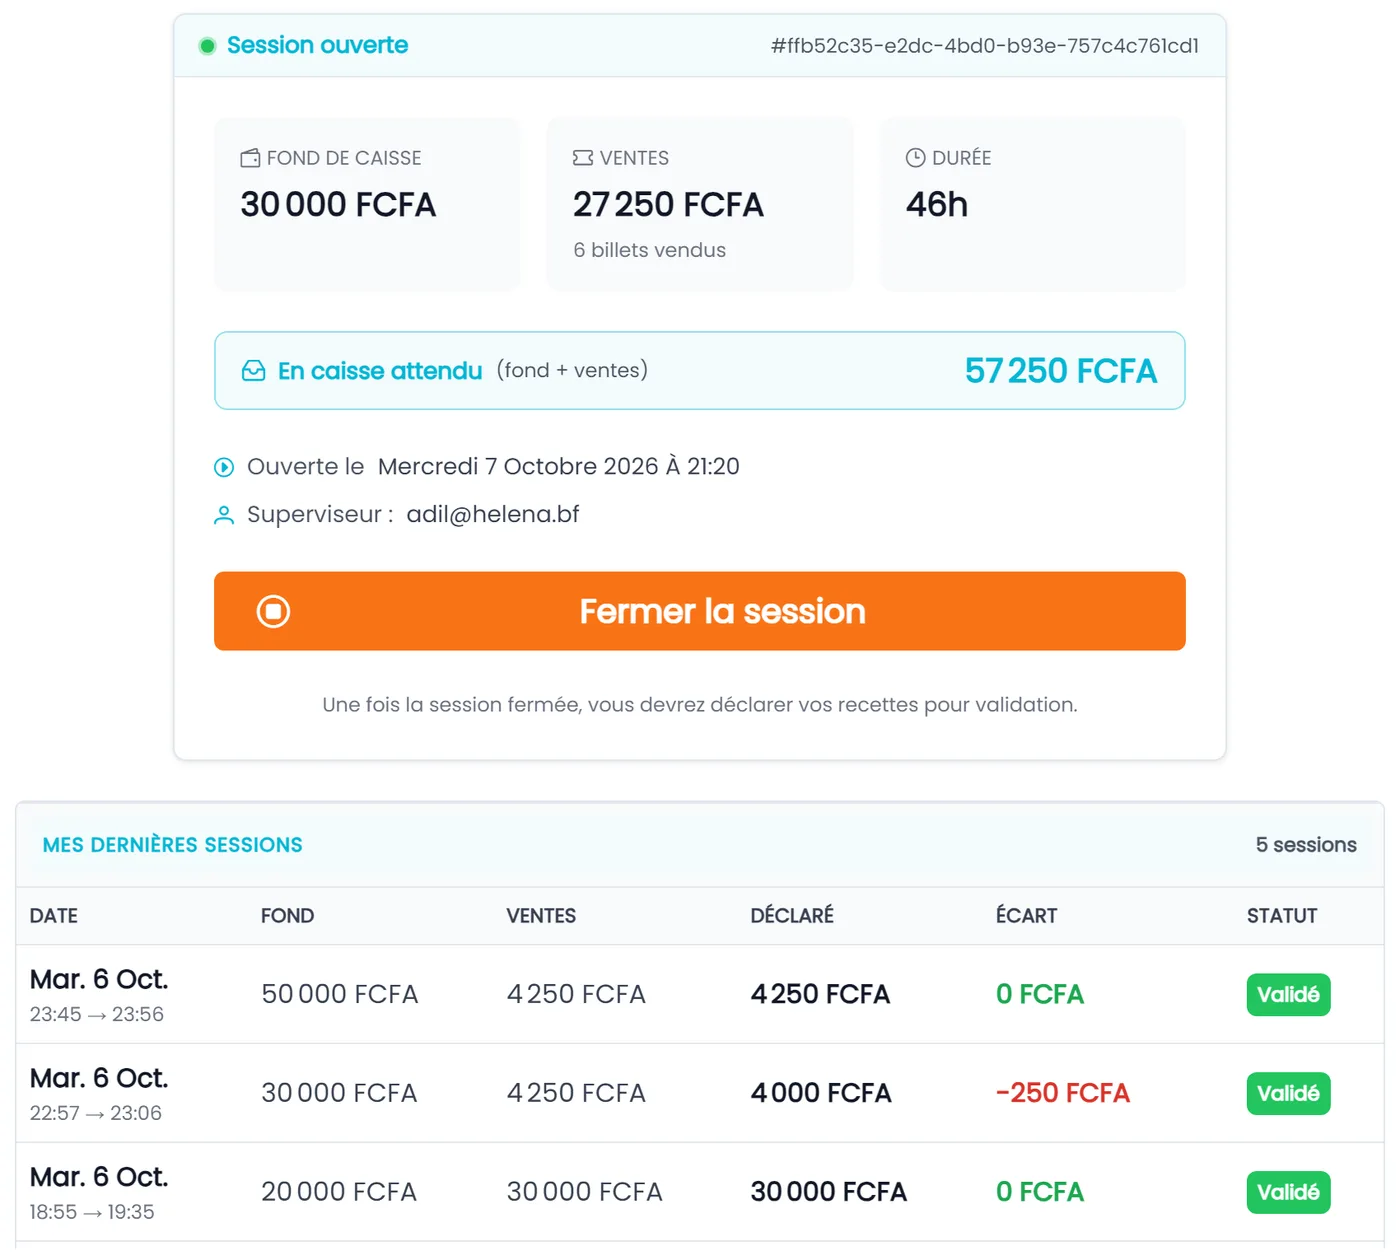The height and width of the screenshot is (1260, 1400).
Task: Click the 6 billets vendus text
Action: (650, 250)
